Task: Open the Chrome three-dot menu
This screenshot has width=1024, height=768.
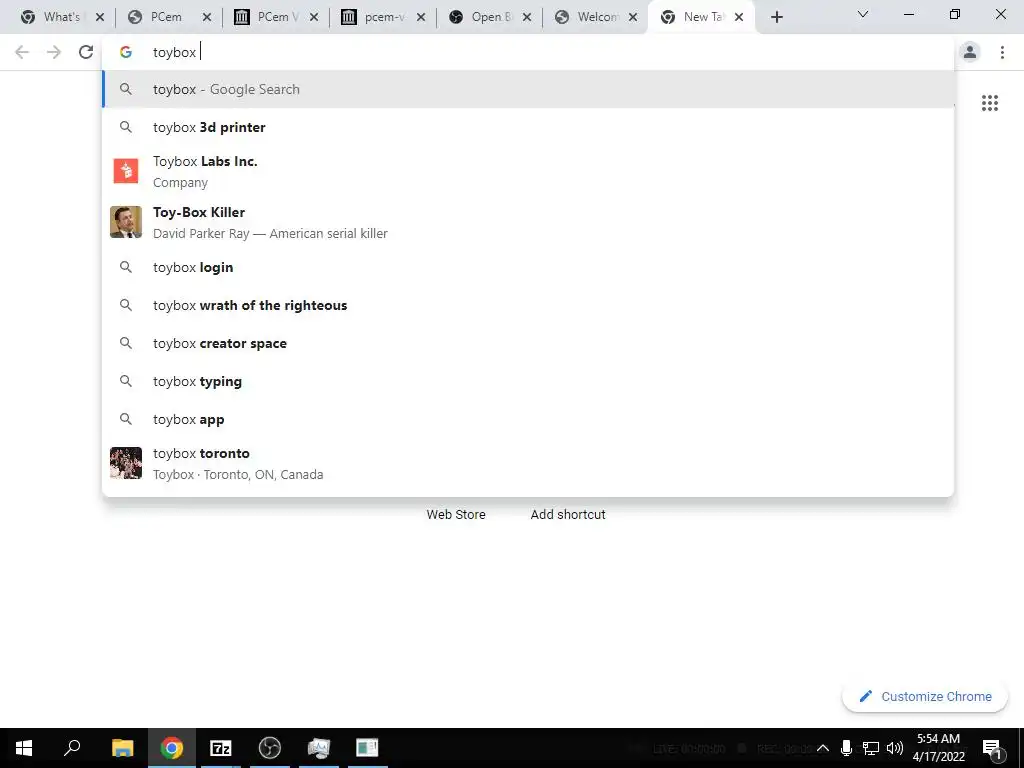Action: tap(1002, 52)
